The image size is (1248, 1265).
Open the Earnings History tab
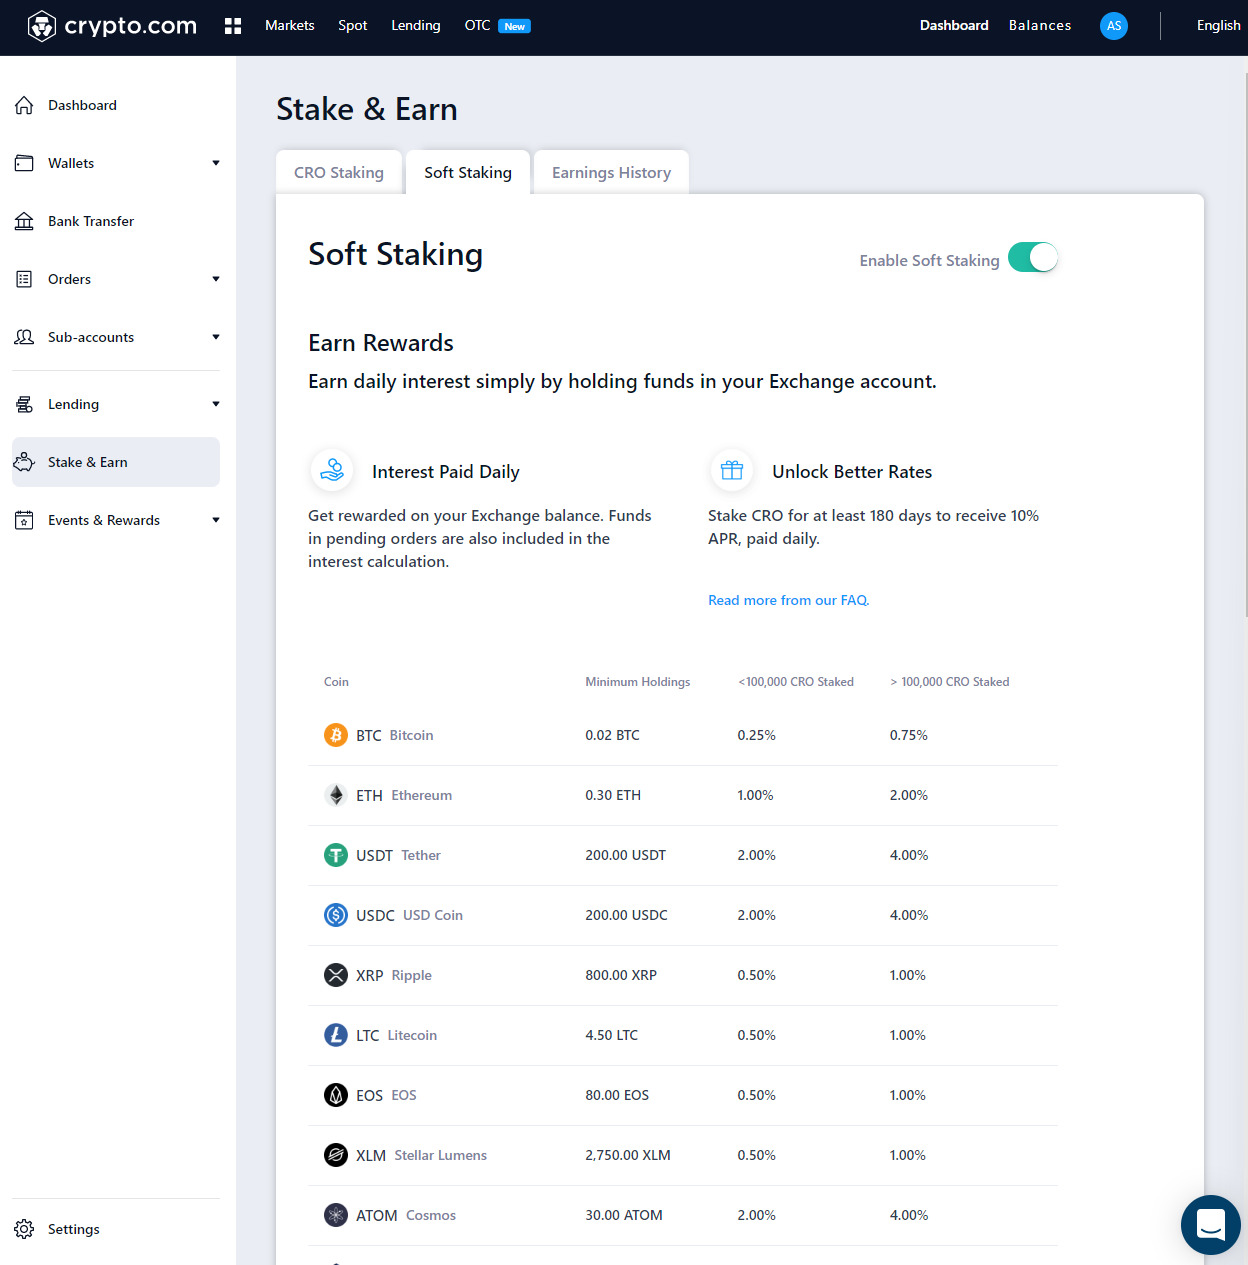pyautogui.click(x=611, y=172)
